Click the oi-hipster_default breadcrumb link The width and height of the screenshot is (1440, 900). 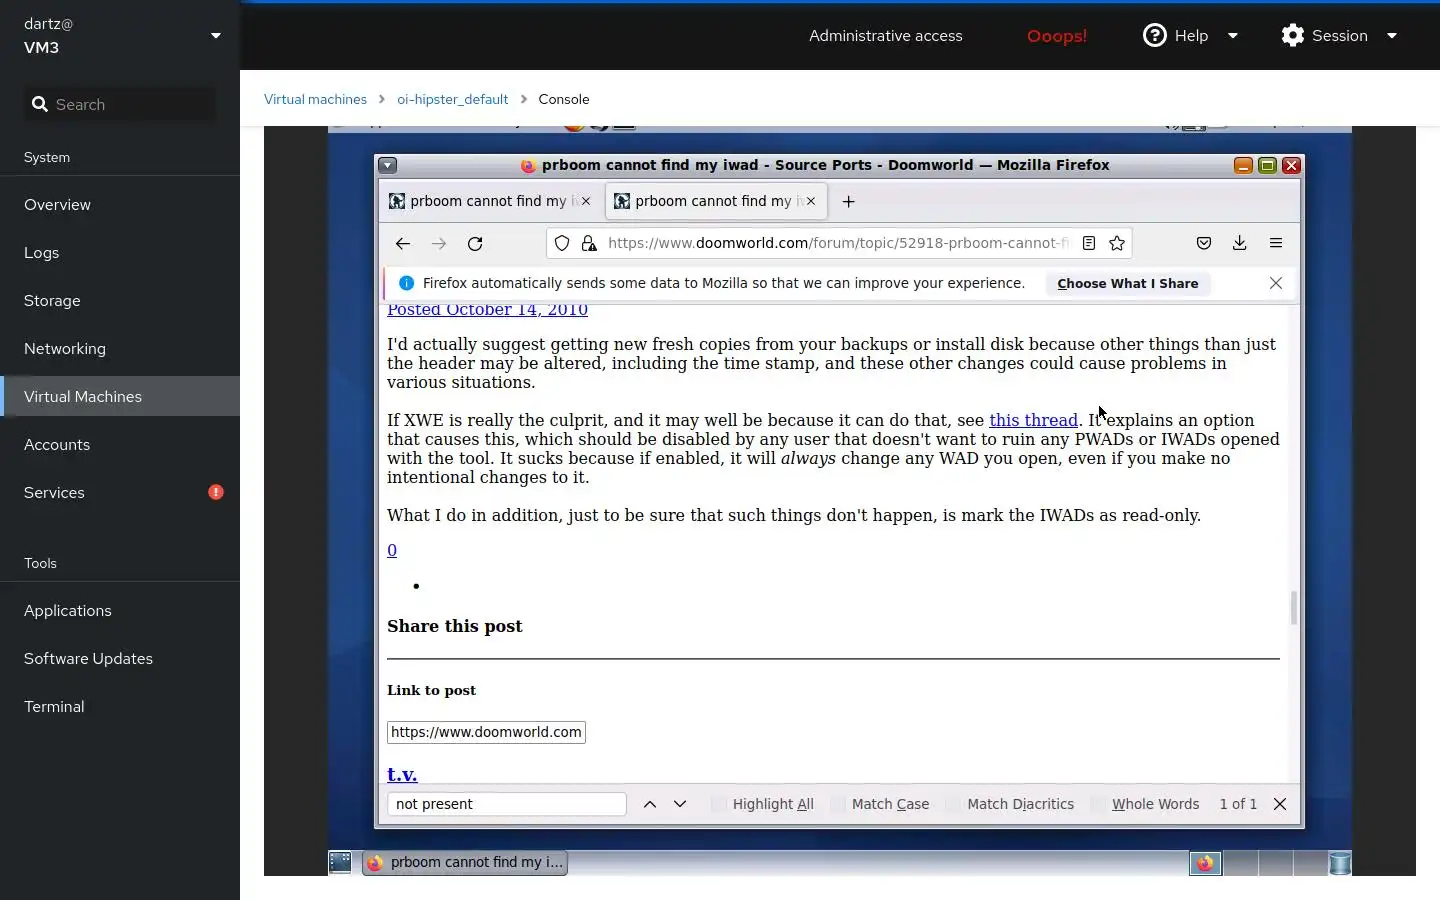(x=452, y=99)
